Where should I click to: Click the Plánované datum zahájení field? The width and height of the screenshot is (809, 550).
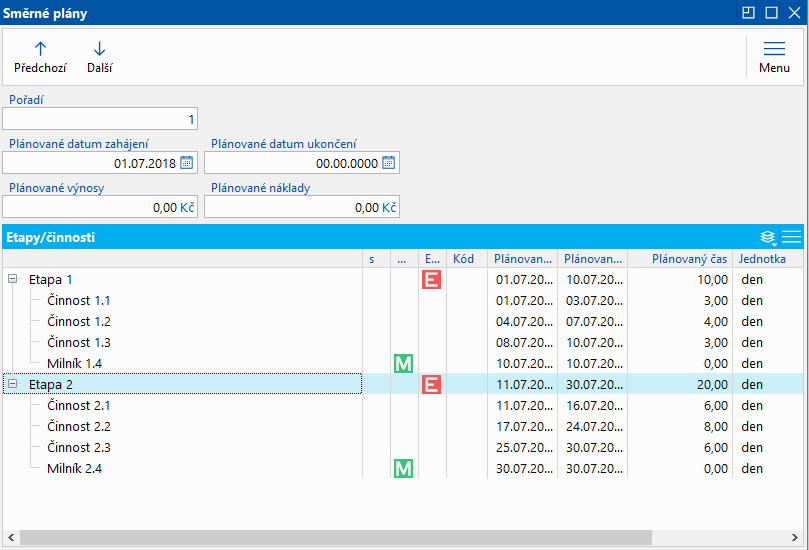pyautogui.click(x=100, y=163)
